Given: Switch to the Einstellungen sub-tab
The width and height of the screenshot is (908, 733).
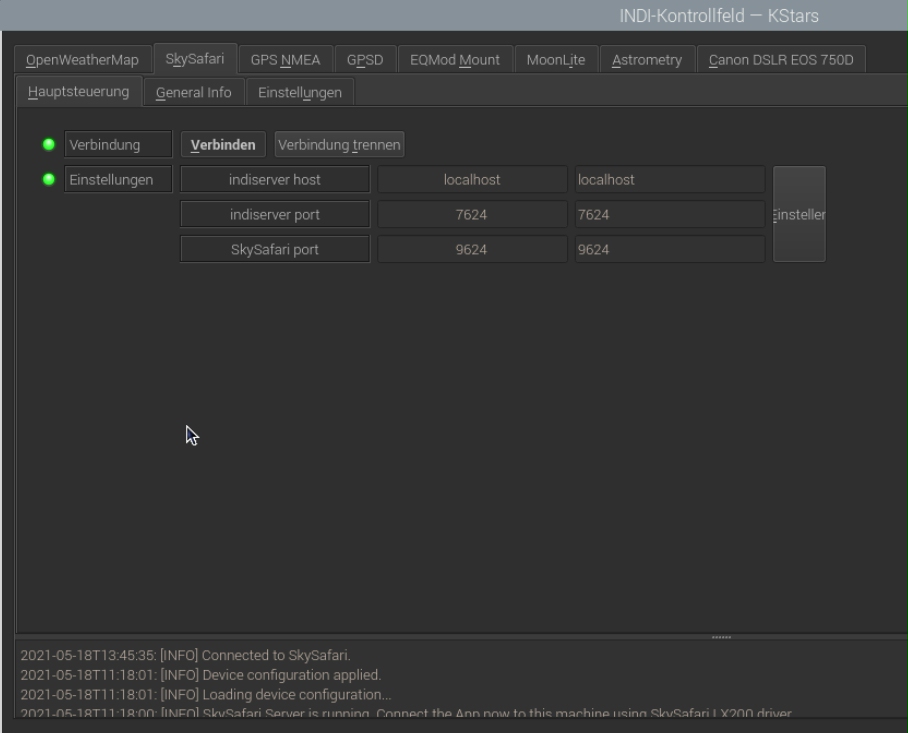Looking at the screenshot, I should [300, 93].
